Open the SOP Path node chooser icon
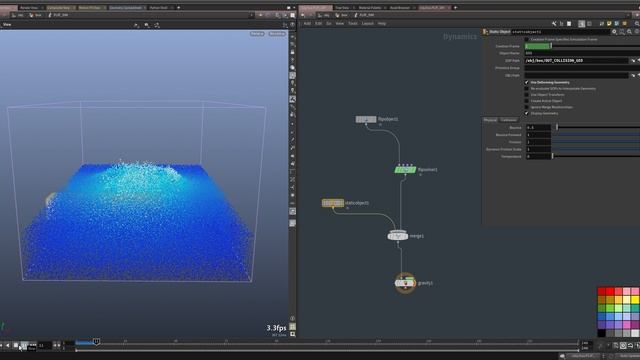This screenshot has height=360, width=640. (633, 60)
